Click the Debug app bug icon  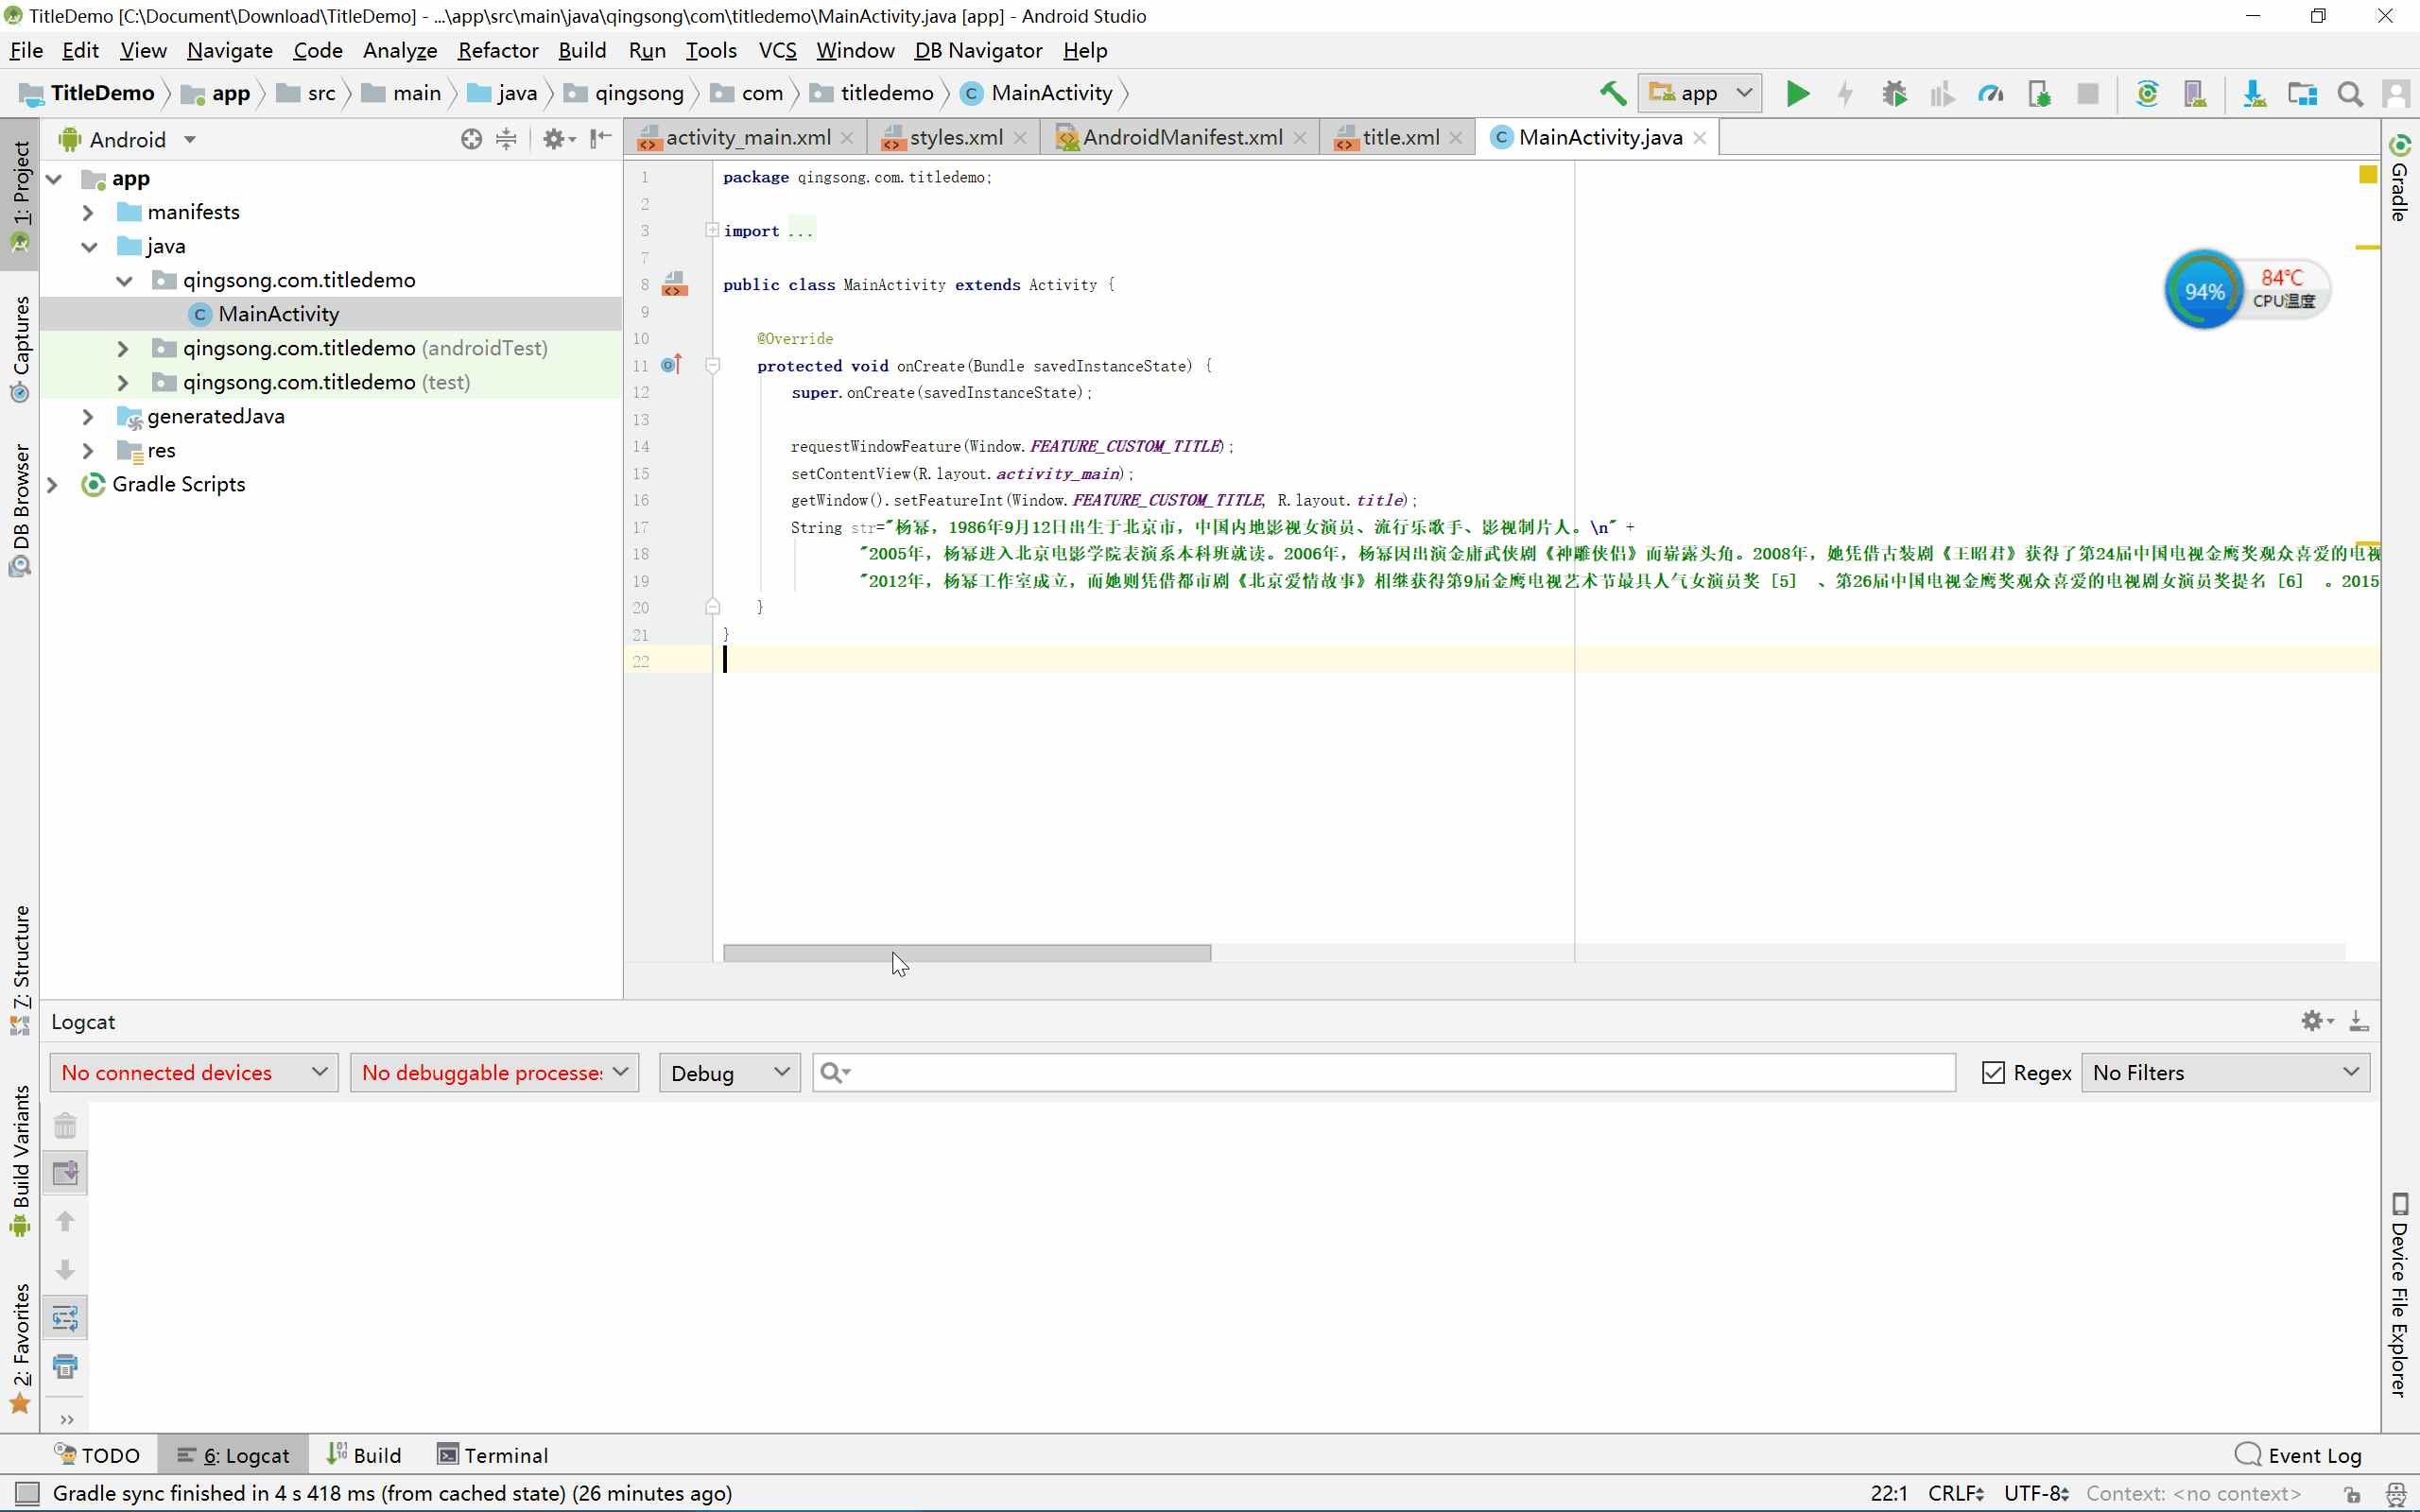point(1894,94)
